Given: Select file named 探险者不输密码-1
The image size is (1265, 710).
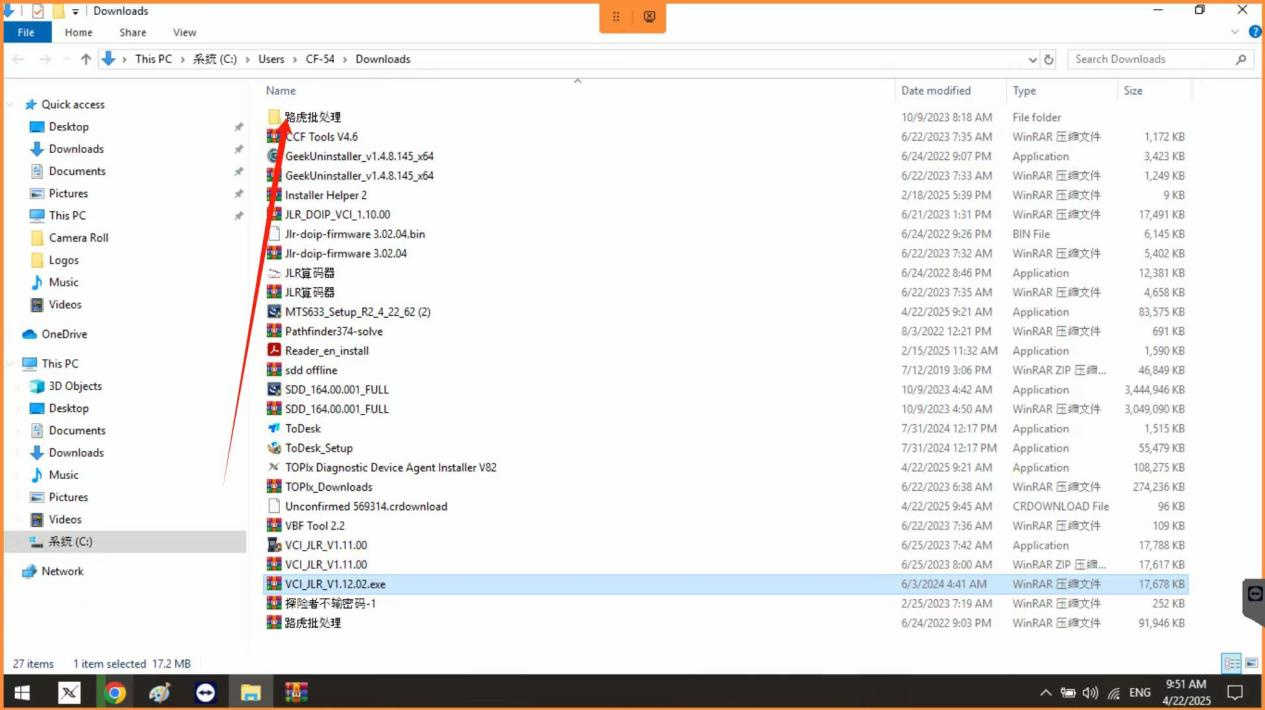Looking at the screenshot, I should click(330, 603).
